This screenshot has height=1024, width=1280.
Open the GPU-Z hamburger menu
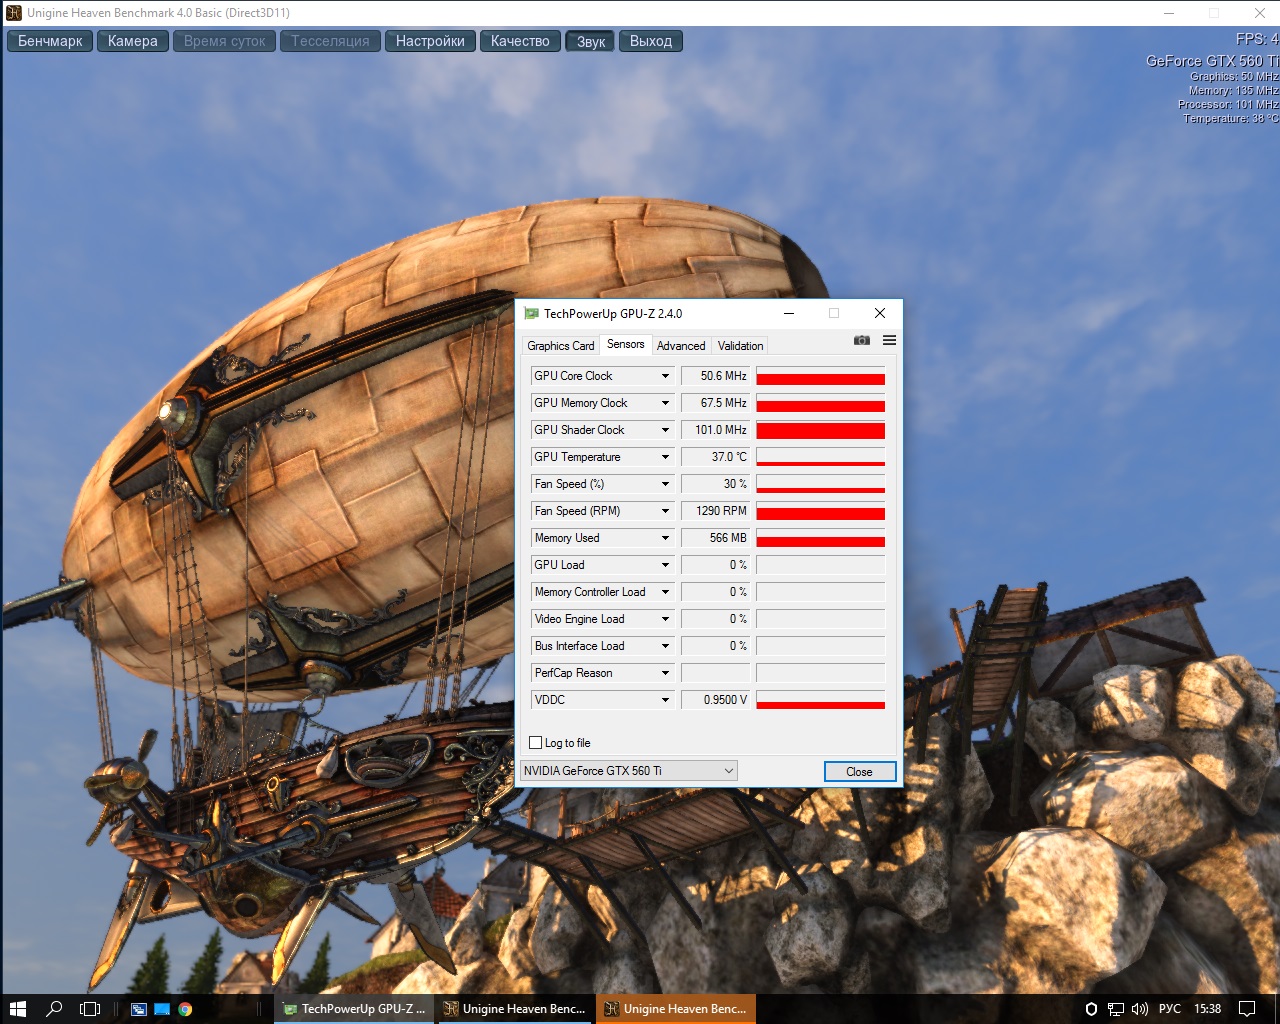tap(889, 340)
